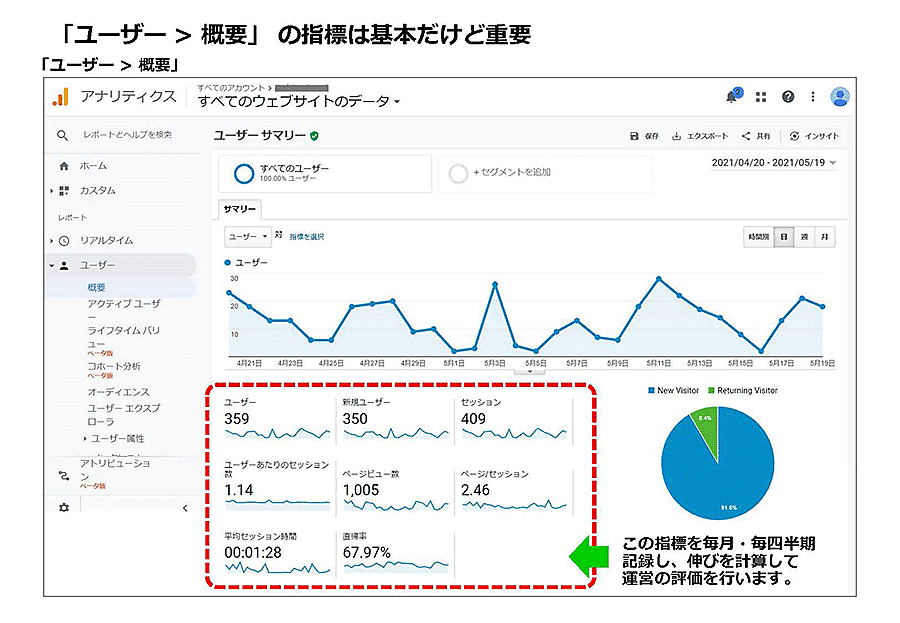
Task: Open the ユーザー metric dropdown above chart
Action: tap(248, 237)
